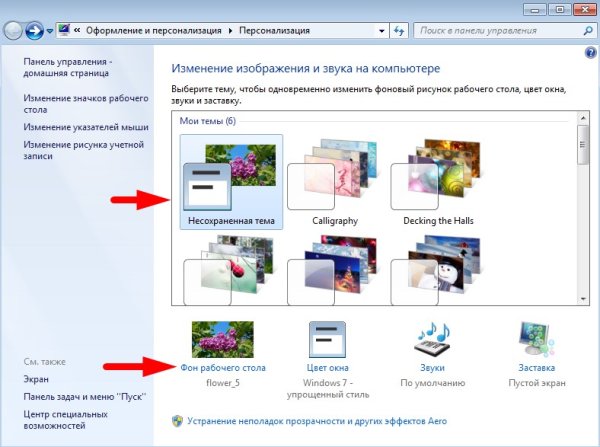Click the themes list scroll up arrow
Image resolution: width=600 pixels, height=447 pixels.
pos(583,118)
